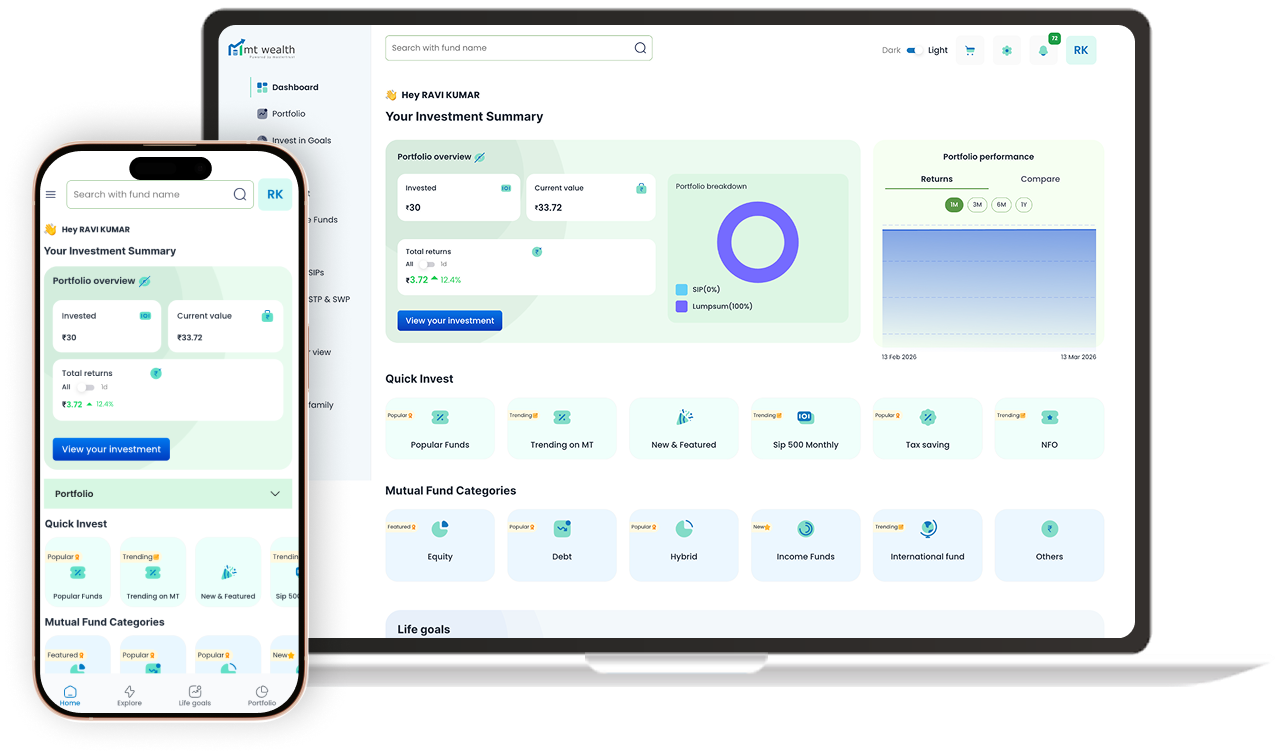This screenshot has width=1280, height=756.
Task: Toggle All/1d returns switch on laptop
Action: (426, 264)
